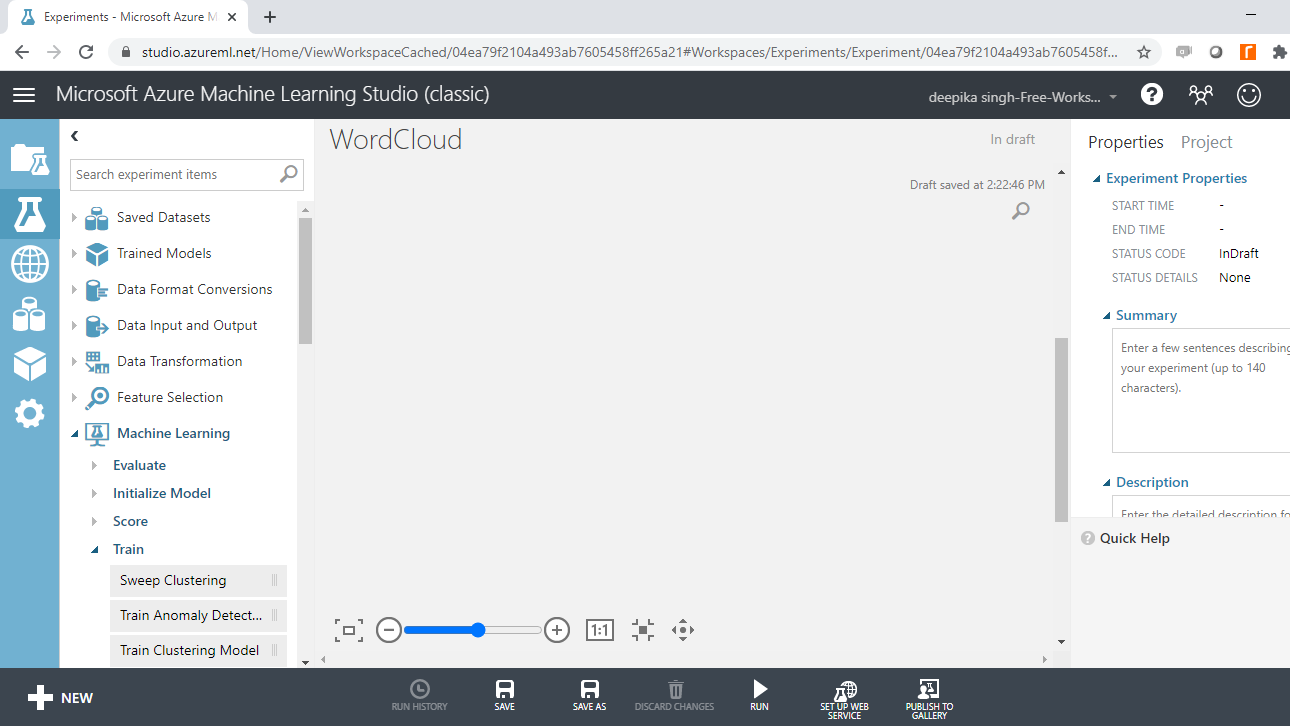The width and height of the screenshot is (1290, 726).
Task: Expand the Evaluate subcategory
Action: pos(95,465)
